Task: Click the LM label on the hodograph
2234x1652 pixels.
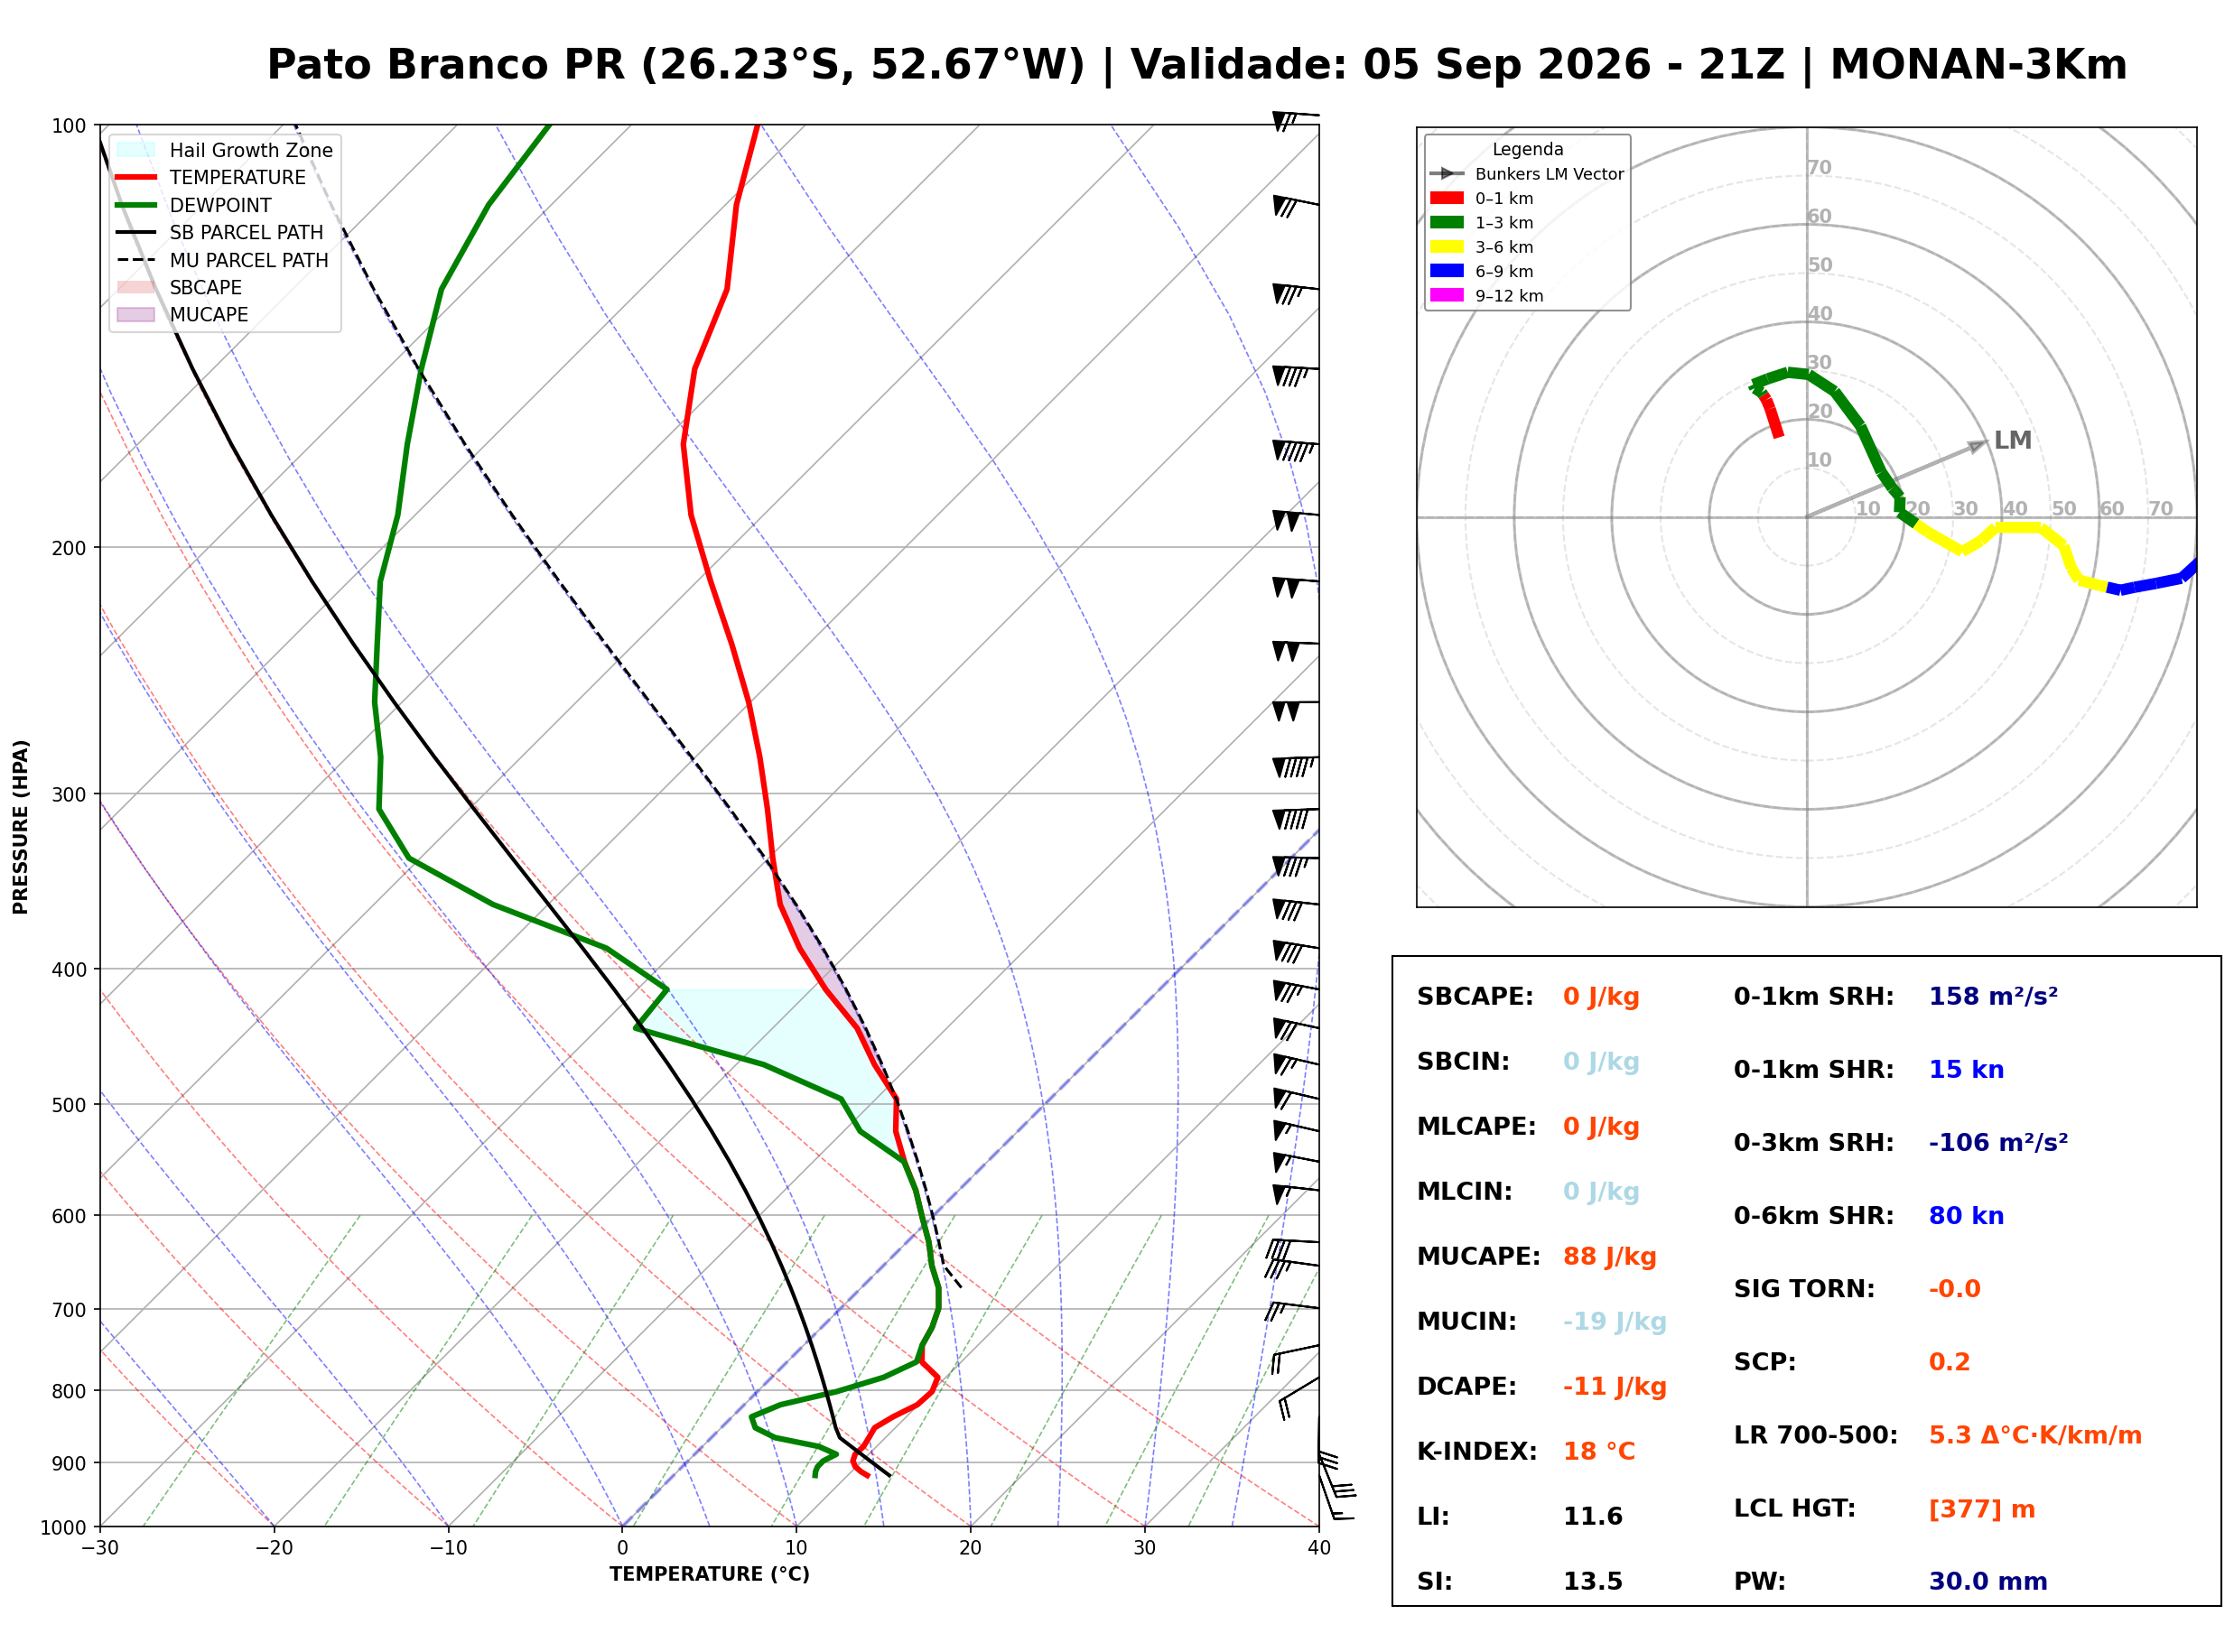Action: click(x=2012, y=440)
